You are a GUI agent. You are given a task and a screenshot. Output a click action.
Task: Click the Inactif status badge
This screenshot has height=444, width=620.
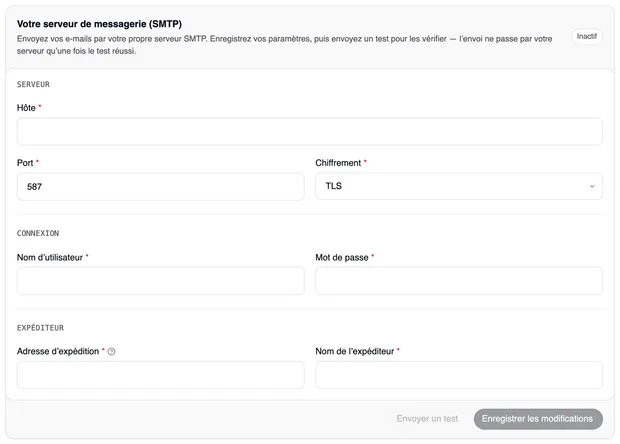586,36
